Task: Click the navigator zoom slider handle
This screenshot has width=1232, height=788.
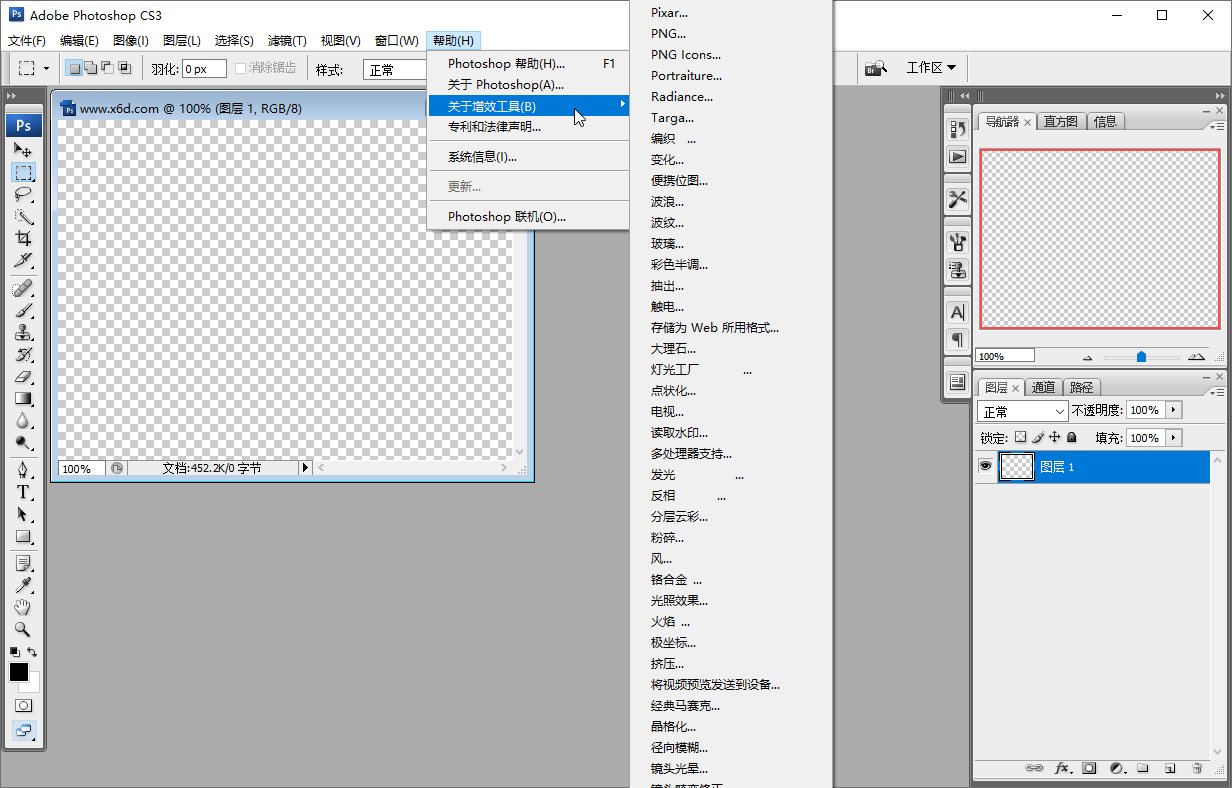Action: click(x=1141, y=357)
